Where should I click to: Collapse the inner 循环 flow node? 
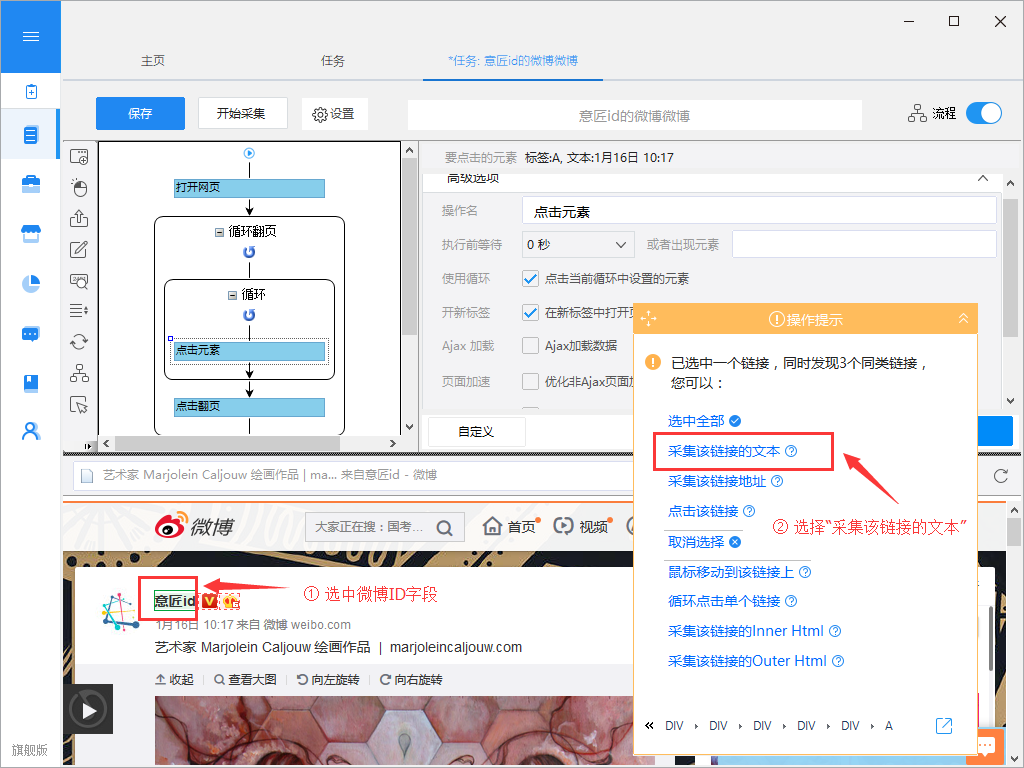pos(232,295)
